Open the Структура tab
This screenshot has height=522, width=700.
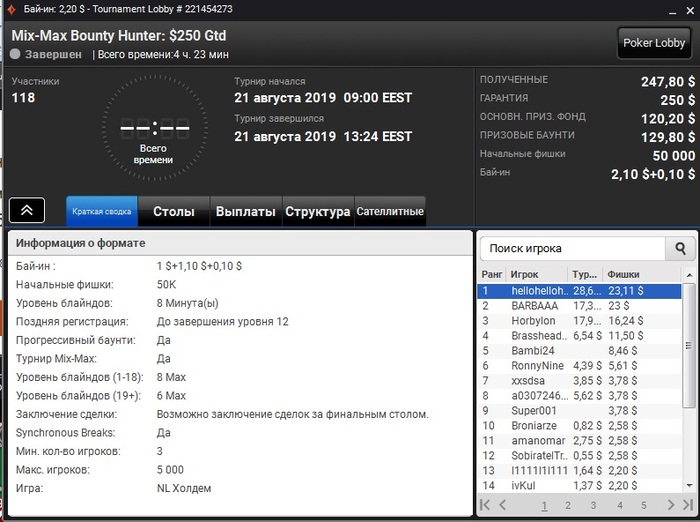pos(318,211)
